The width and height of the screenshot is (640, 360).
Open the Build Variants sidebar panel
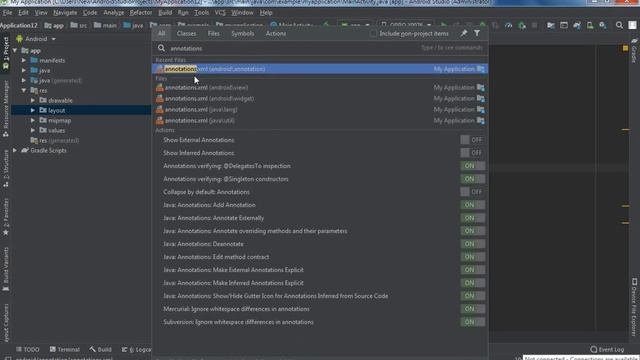tap(6, 269)
